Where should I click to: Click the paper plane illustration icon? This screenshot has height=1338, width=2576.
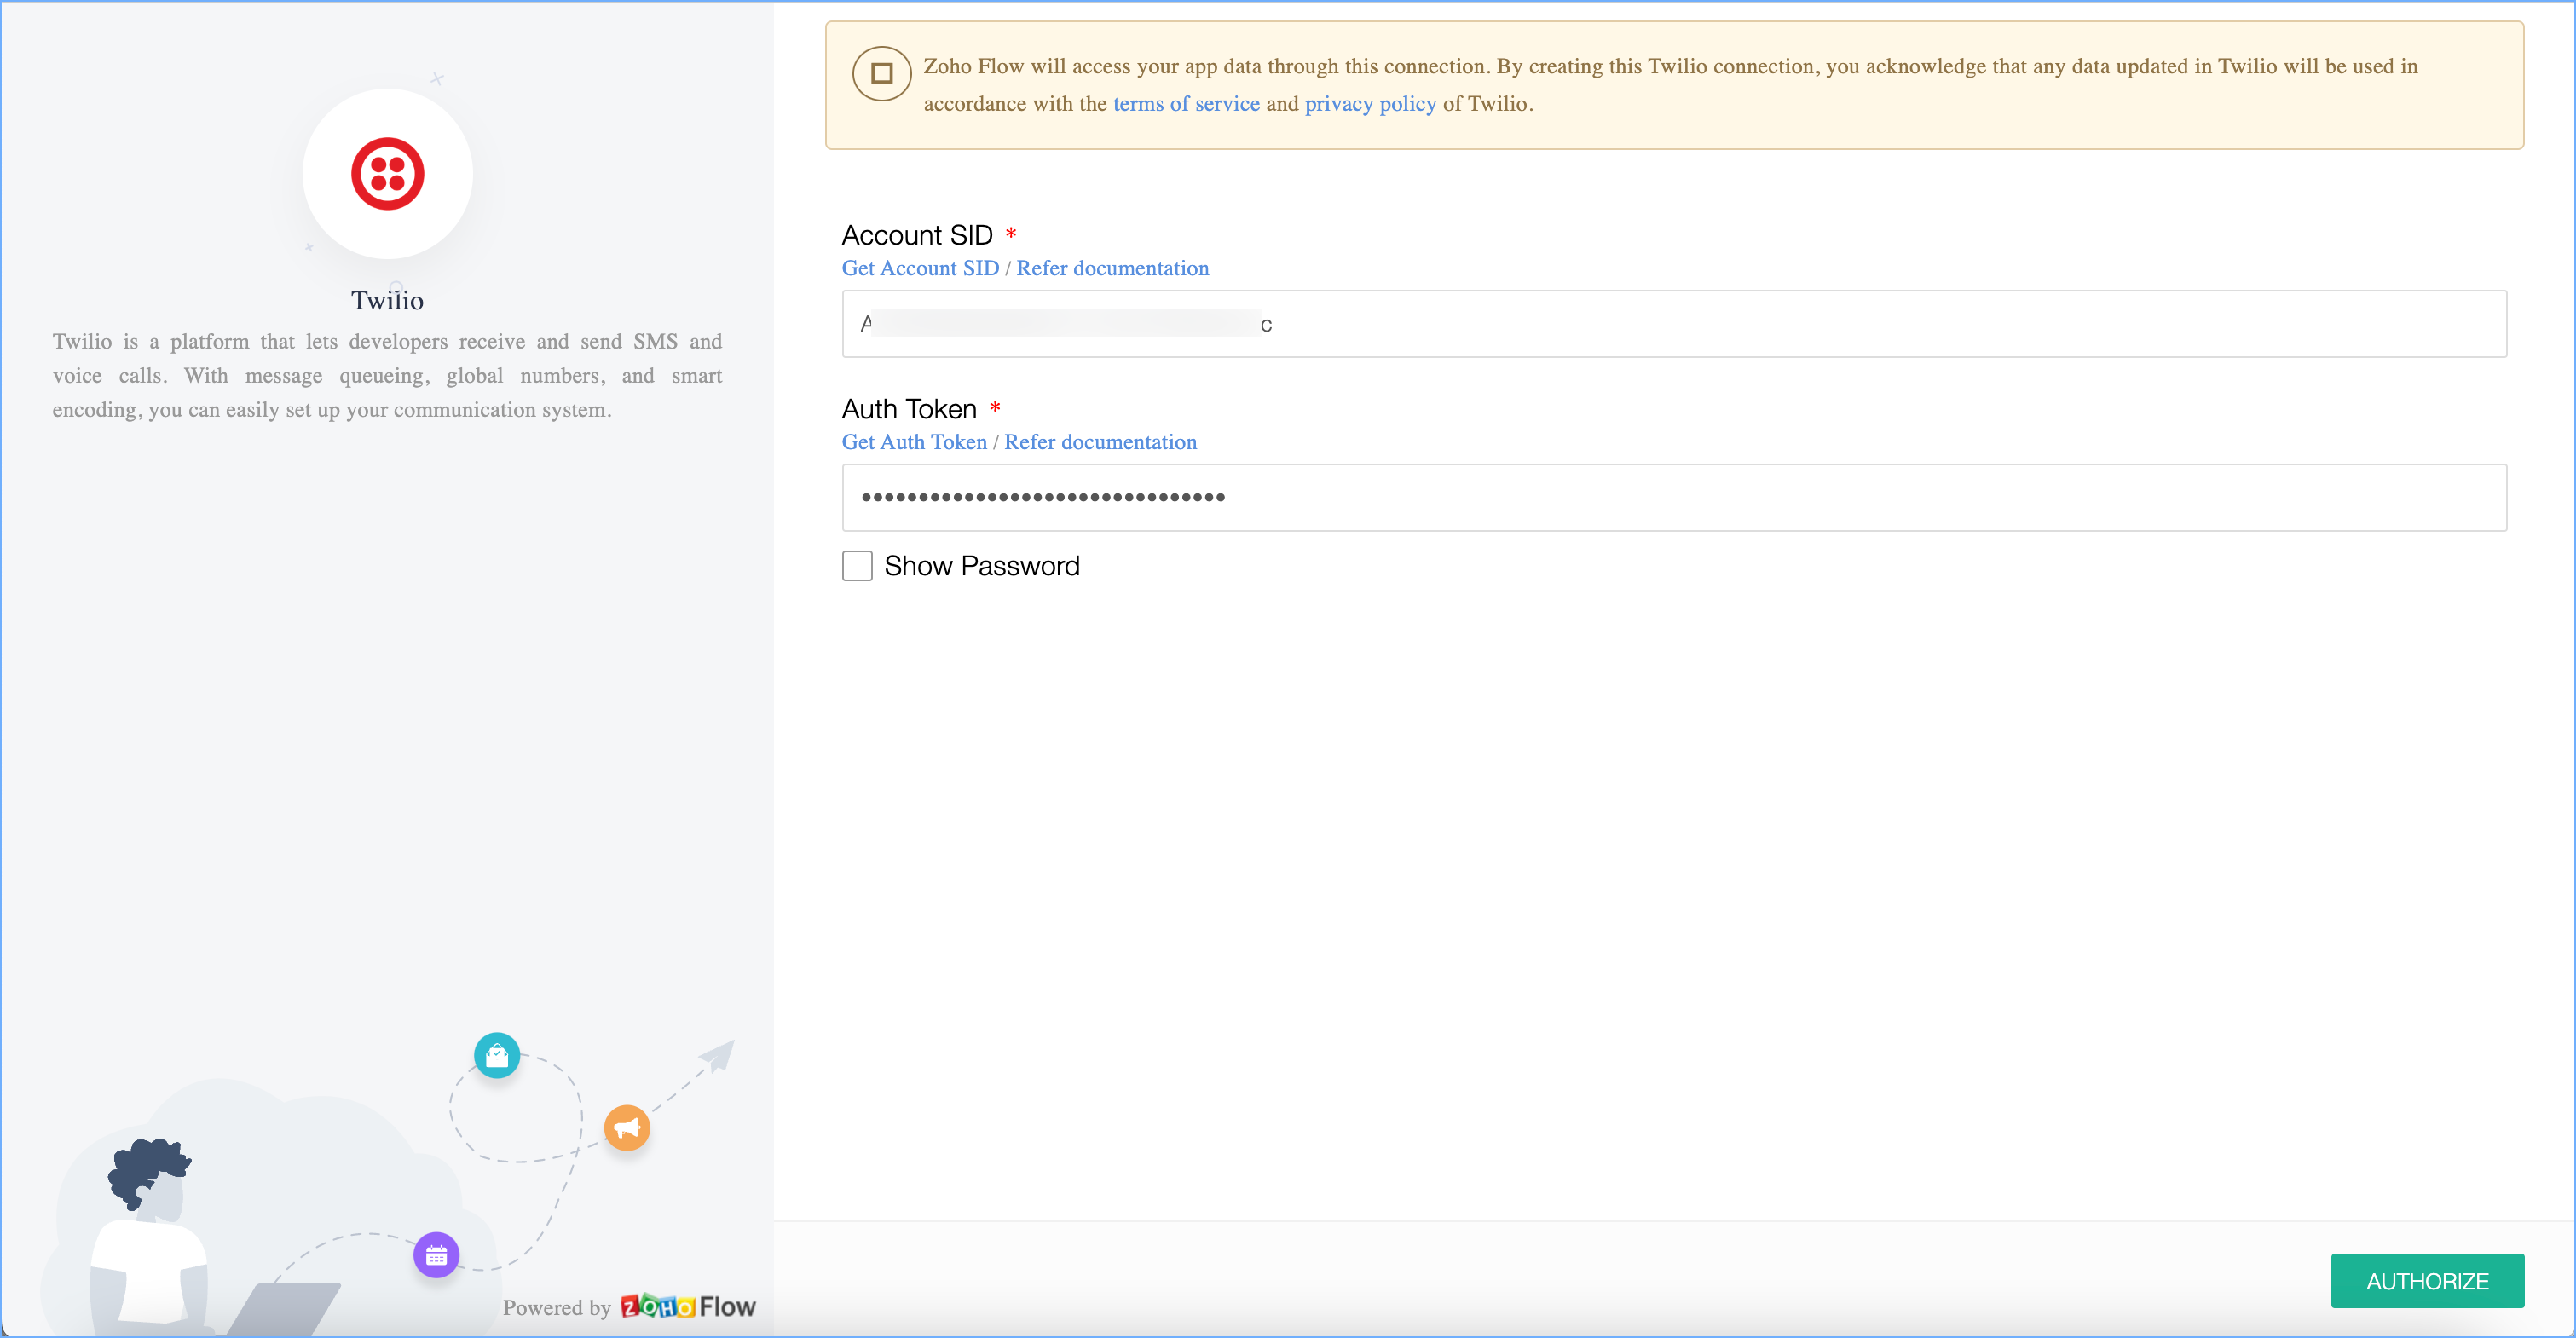(717, 1055)
